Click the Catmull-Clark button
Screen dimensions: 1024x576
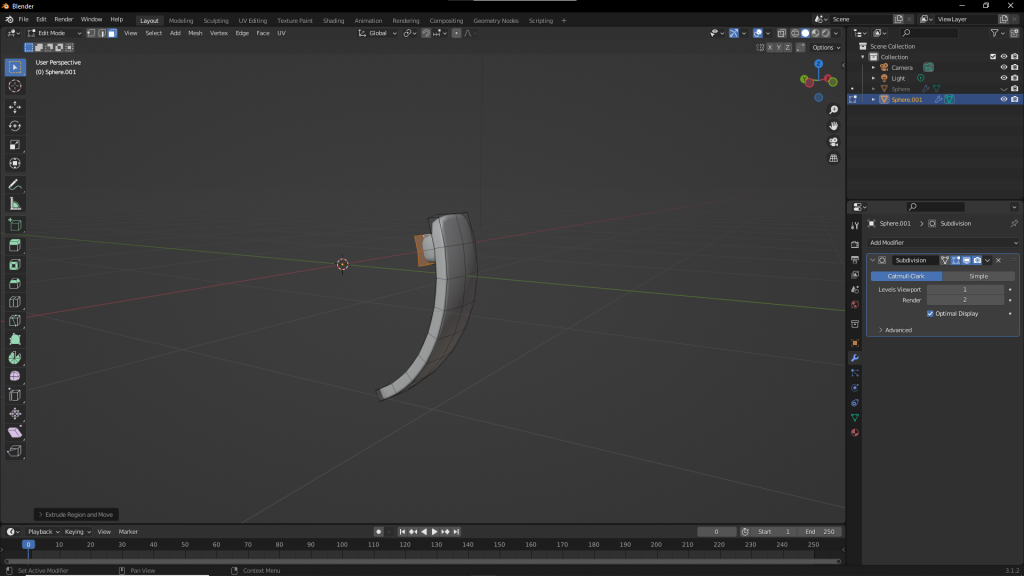pos(905,276)
